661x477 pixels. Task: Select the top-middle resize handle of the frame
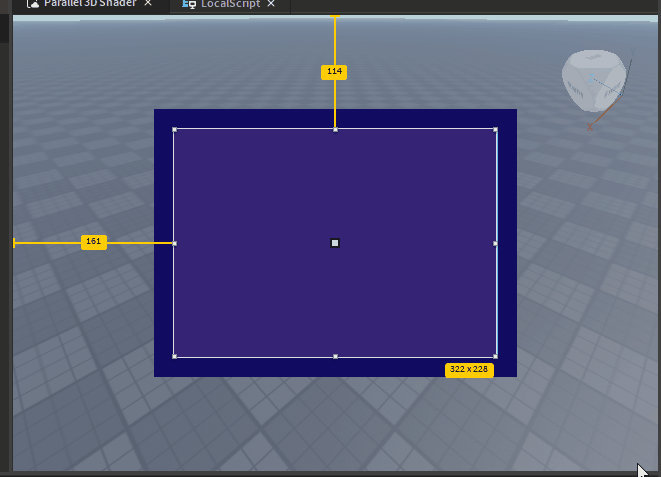click(x=336, y=130)
